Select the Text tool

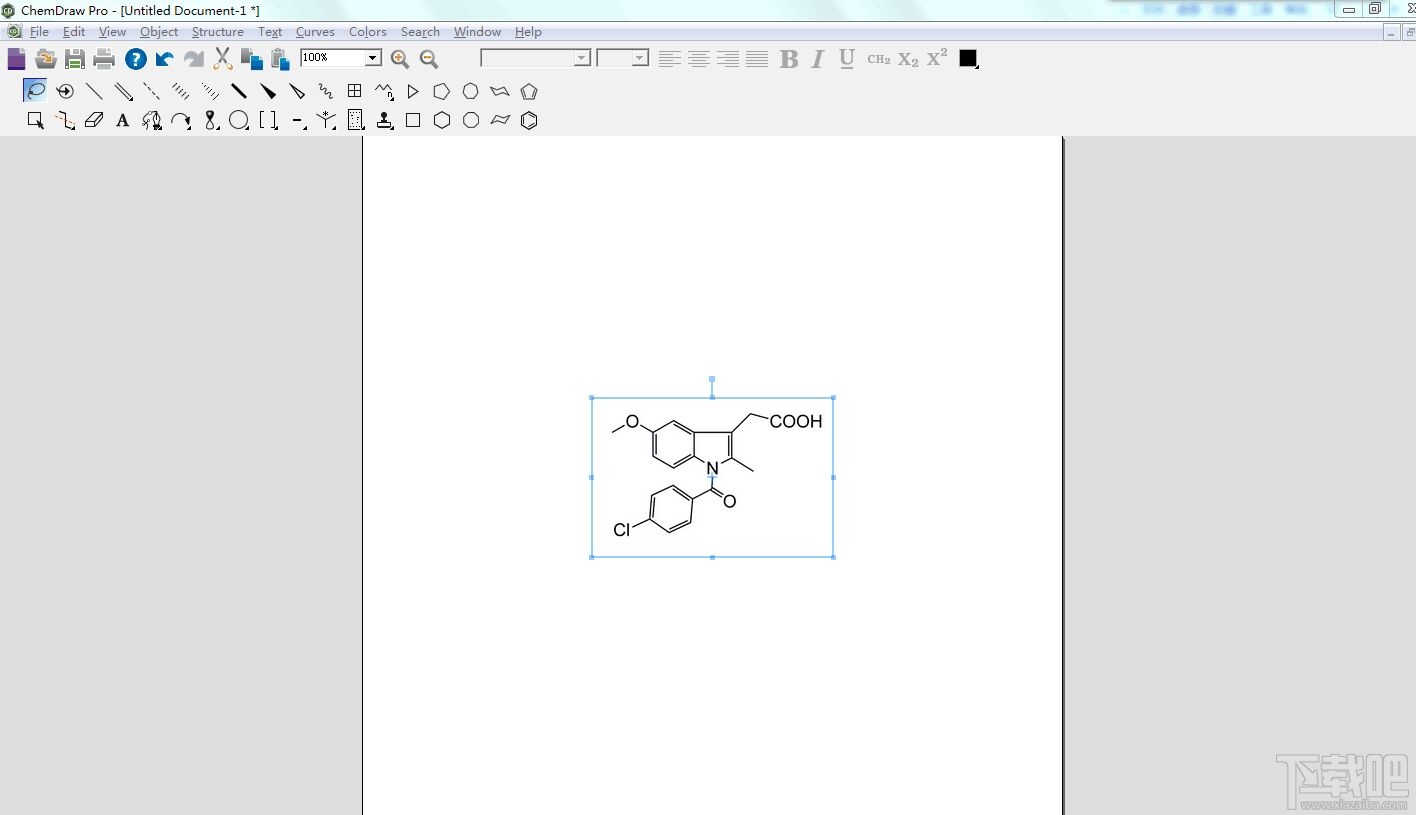pyautogui.click(x=123, y=120)
